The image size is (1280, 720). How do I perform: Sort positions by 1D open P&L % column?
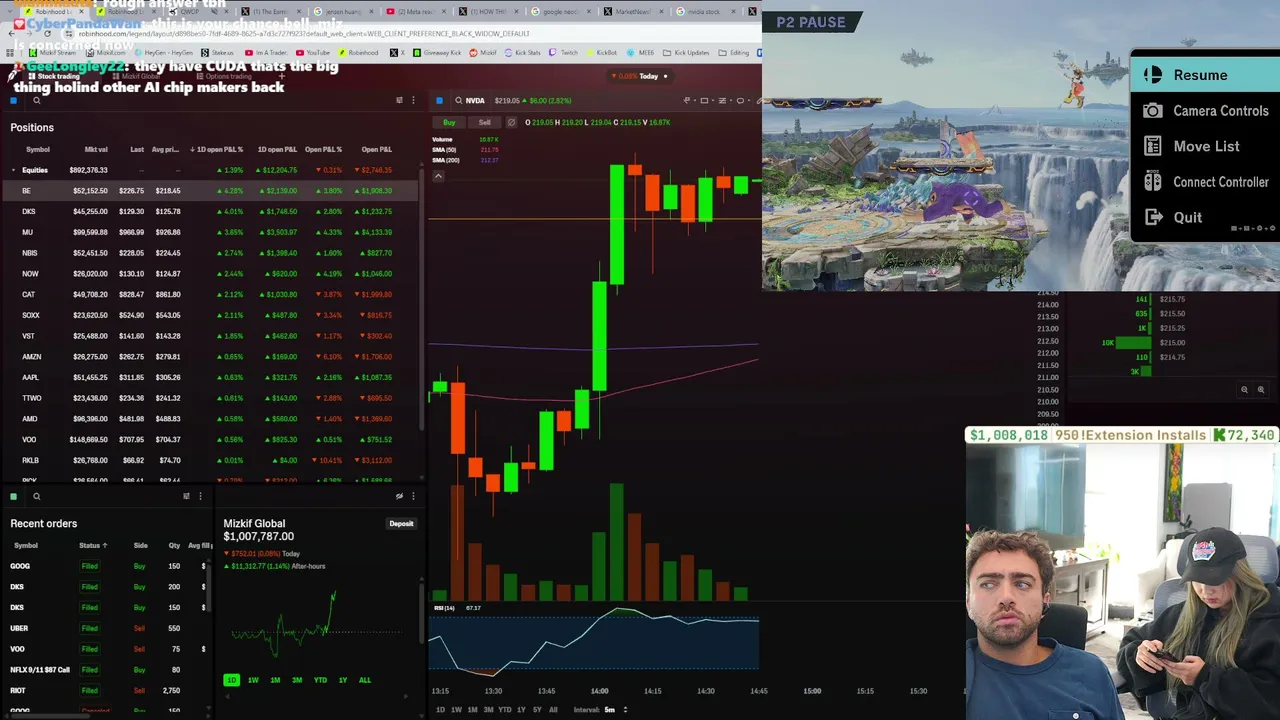coord(216,150)
